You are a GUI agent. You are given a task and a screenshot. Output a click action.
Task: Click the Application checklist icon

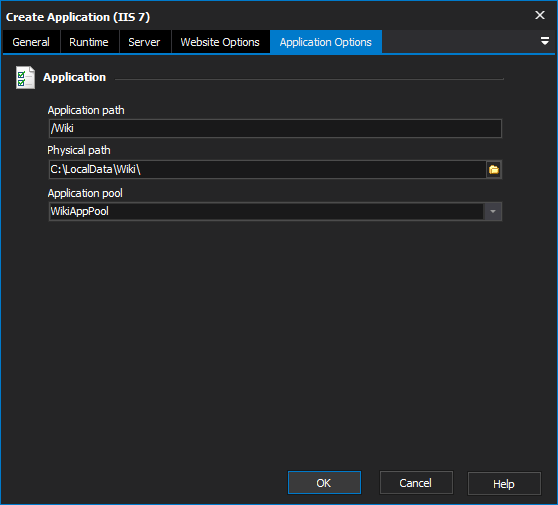[x=25, y=78]
